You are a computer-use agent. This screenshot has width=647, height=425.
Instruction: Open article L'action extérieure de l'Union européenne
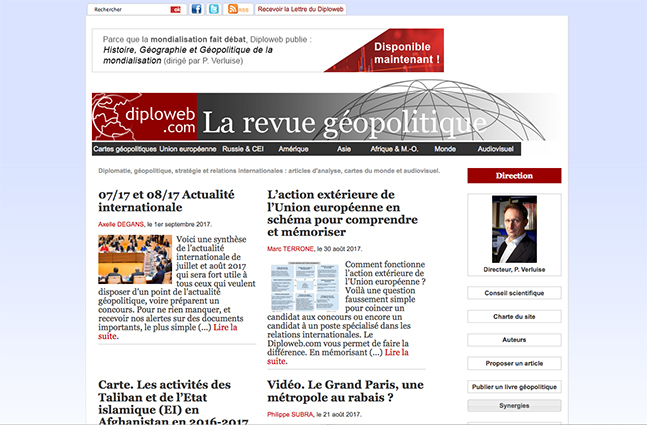click(342, 213)
